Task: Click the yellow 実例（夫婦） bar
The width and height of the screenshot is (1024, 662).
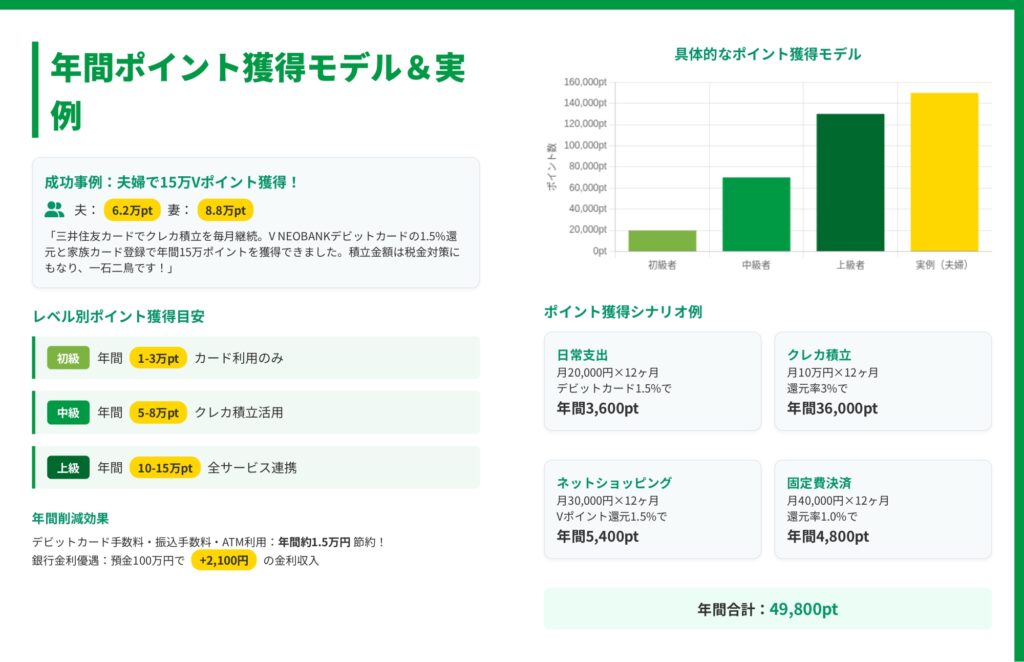Action: (x=943, y=172)
